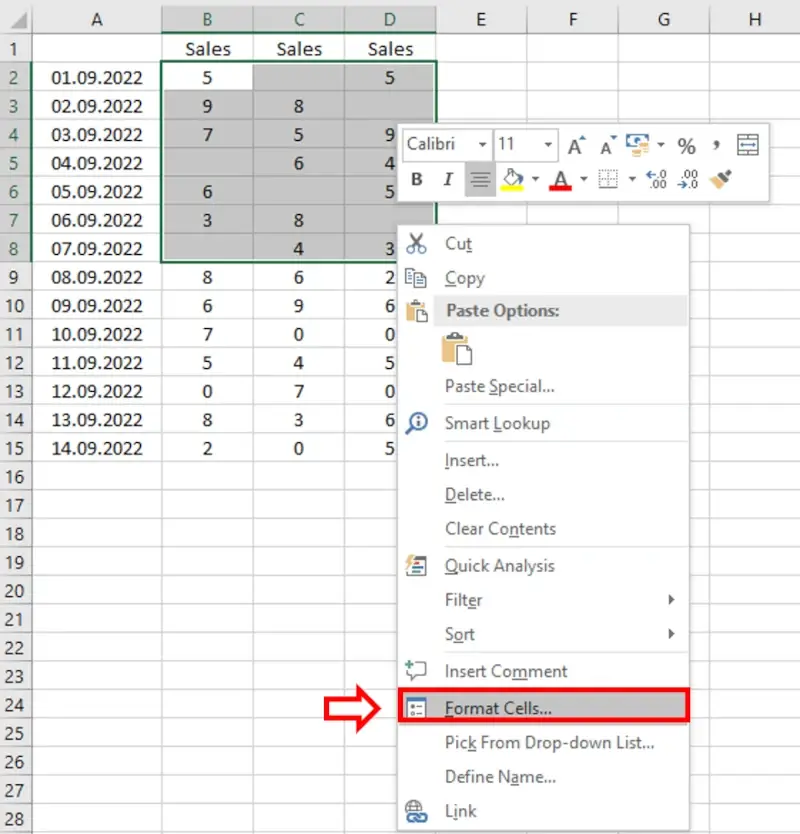
Task: Expand the fill color dropdown arrow
Action: 535,180
